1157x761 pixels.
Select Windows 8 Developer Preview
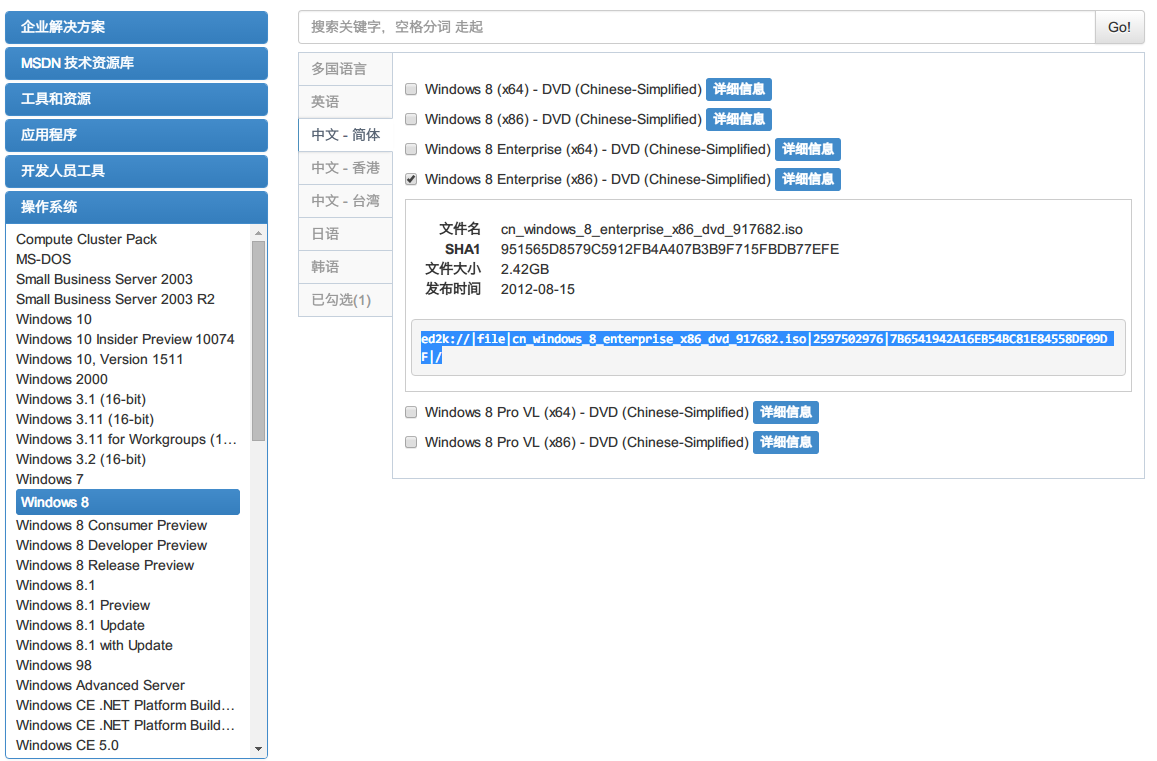coord(111,545)
